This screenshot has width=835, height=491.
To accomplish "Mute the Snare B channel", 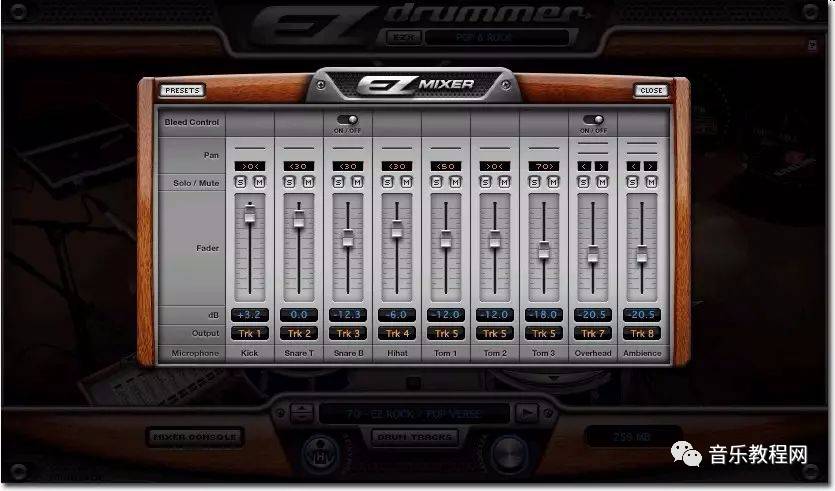I will click(x=357, y=183).
